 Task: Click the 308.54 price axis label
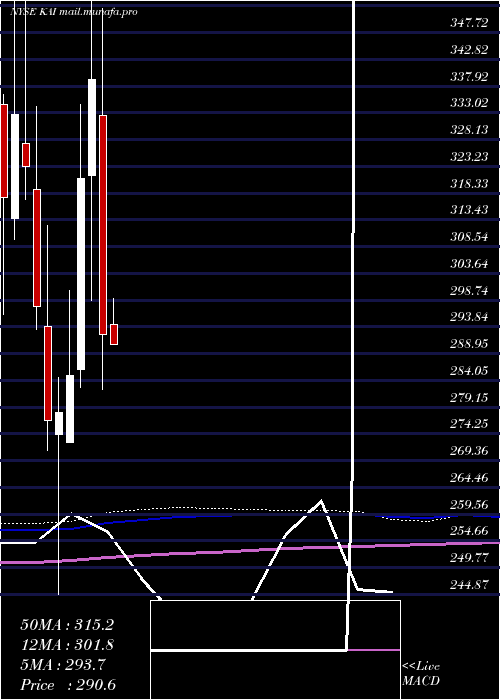469,237
